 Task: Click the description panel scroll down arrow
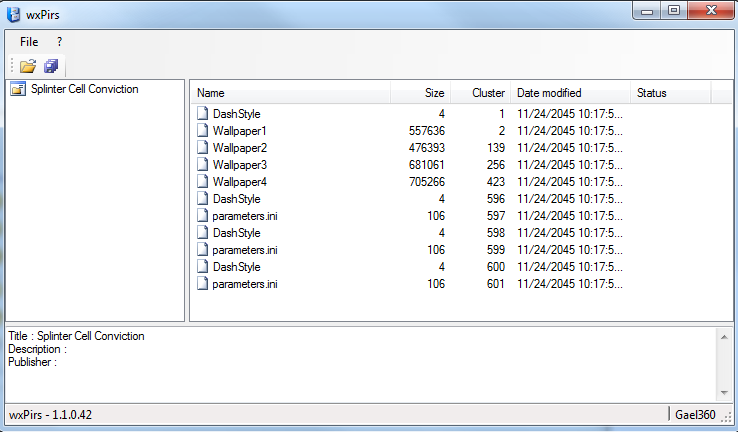pyautogui.click(x=724, y=393)
